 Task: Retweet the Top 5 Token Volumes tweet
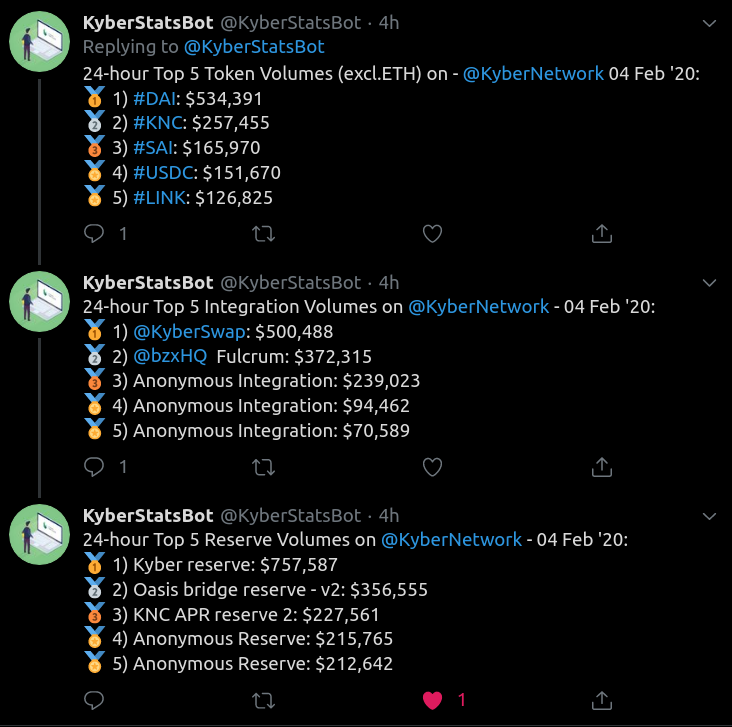(263, 233)
